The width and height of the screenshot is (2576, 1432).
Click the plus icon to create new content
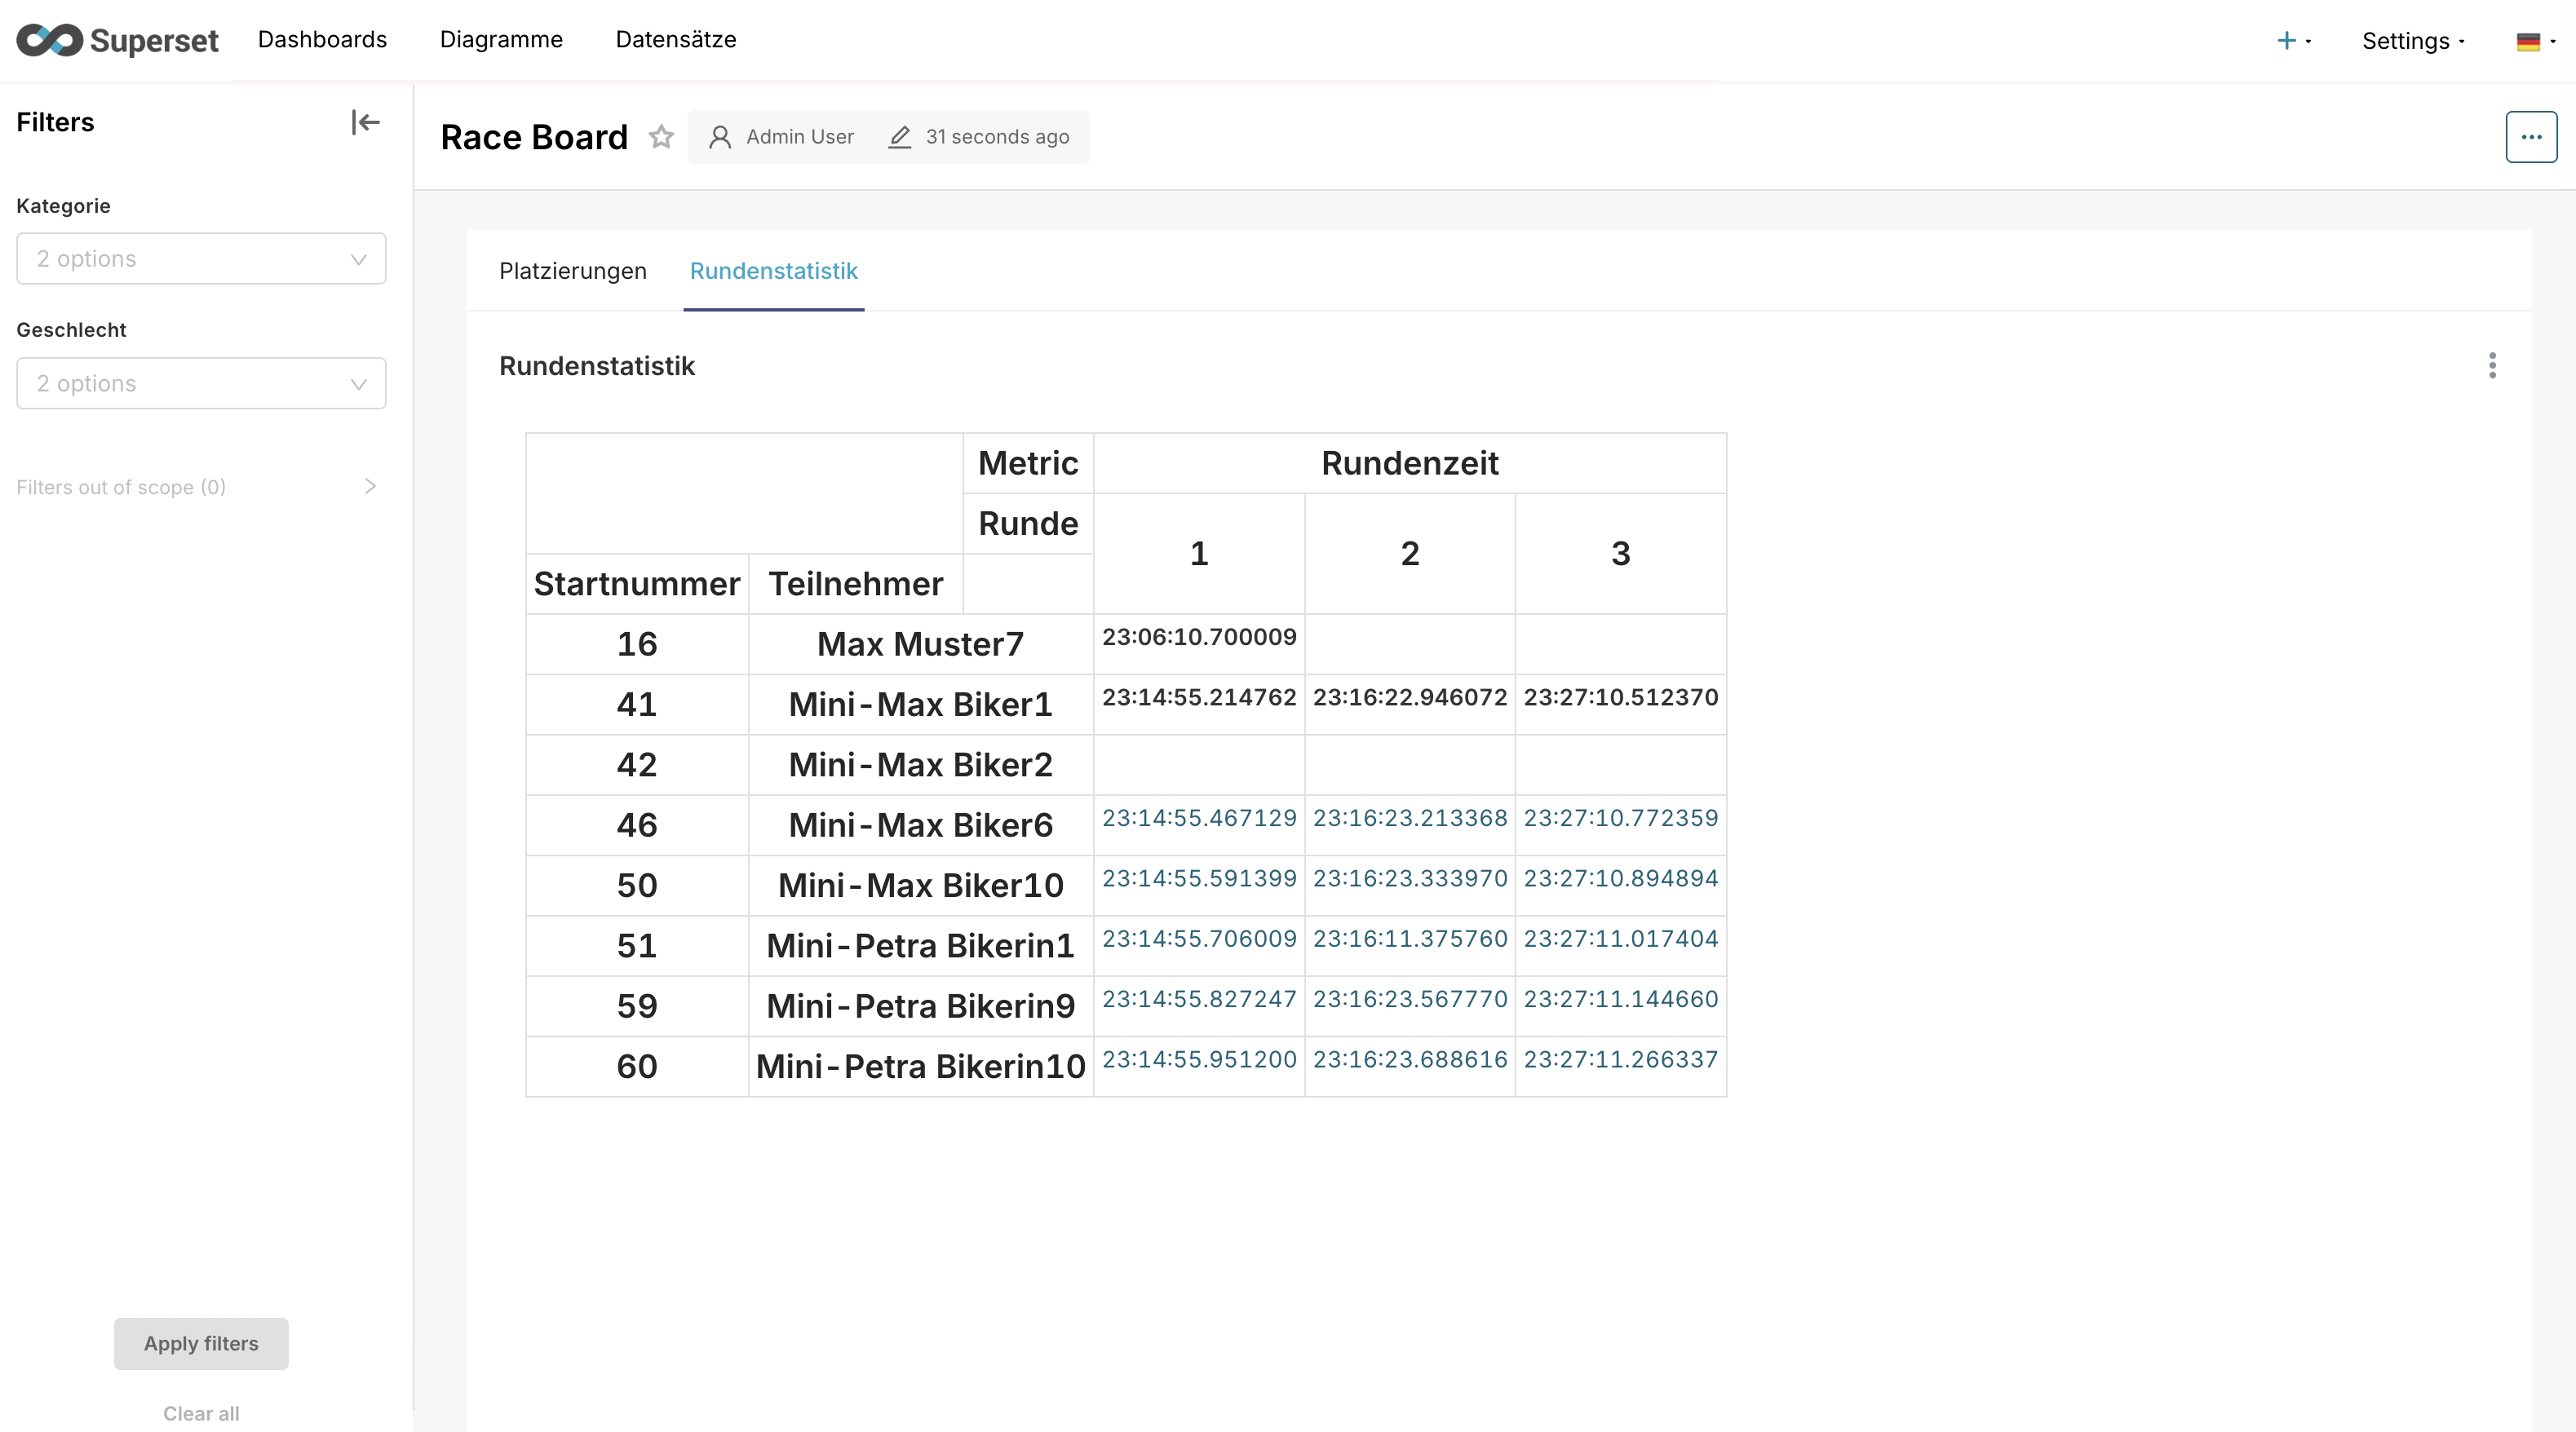2286,41
